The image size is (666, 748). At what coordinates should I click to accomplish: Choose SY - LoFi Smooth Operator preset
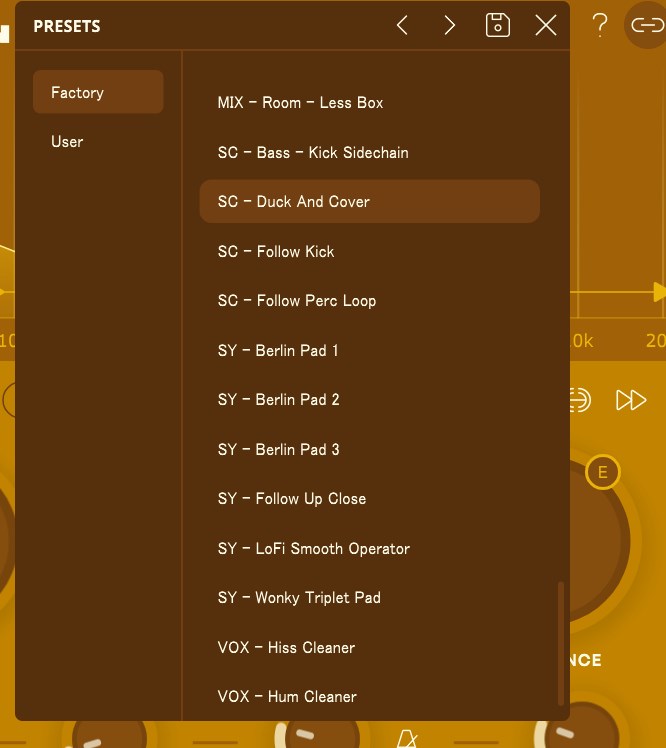point(314,549)
